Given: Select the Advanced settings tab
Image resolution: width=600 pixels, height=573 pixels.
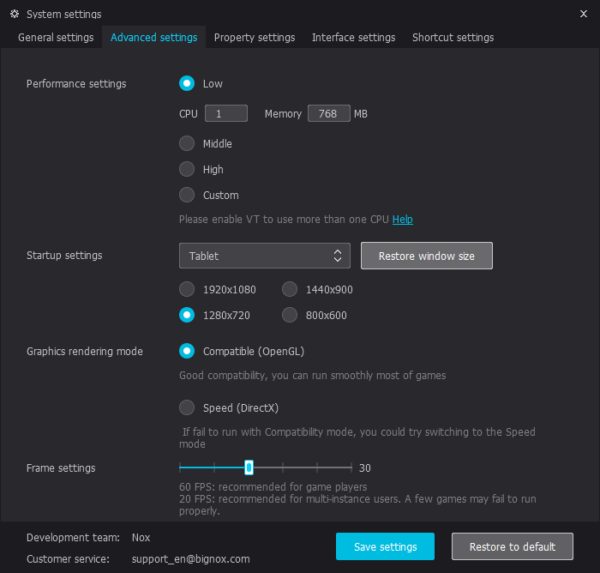Looking at the screenshot, I should pyautogui.click(x=154, y=37).
